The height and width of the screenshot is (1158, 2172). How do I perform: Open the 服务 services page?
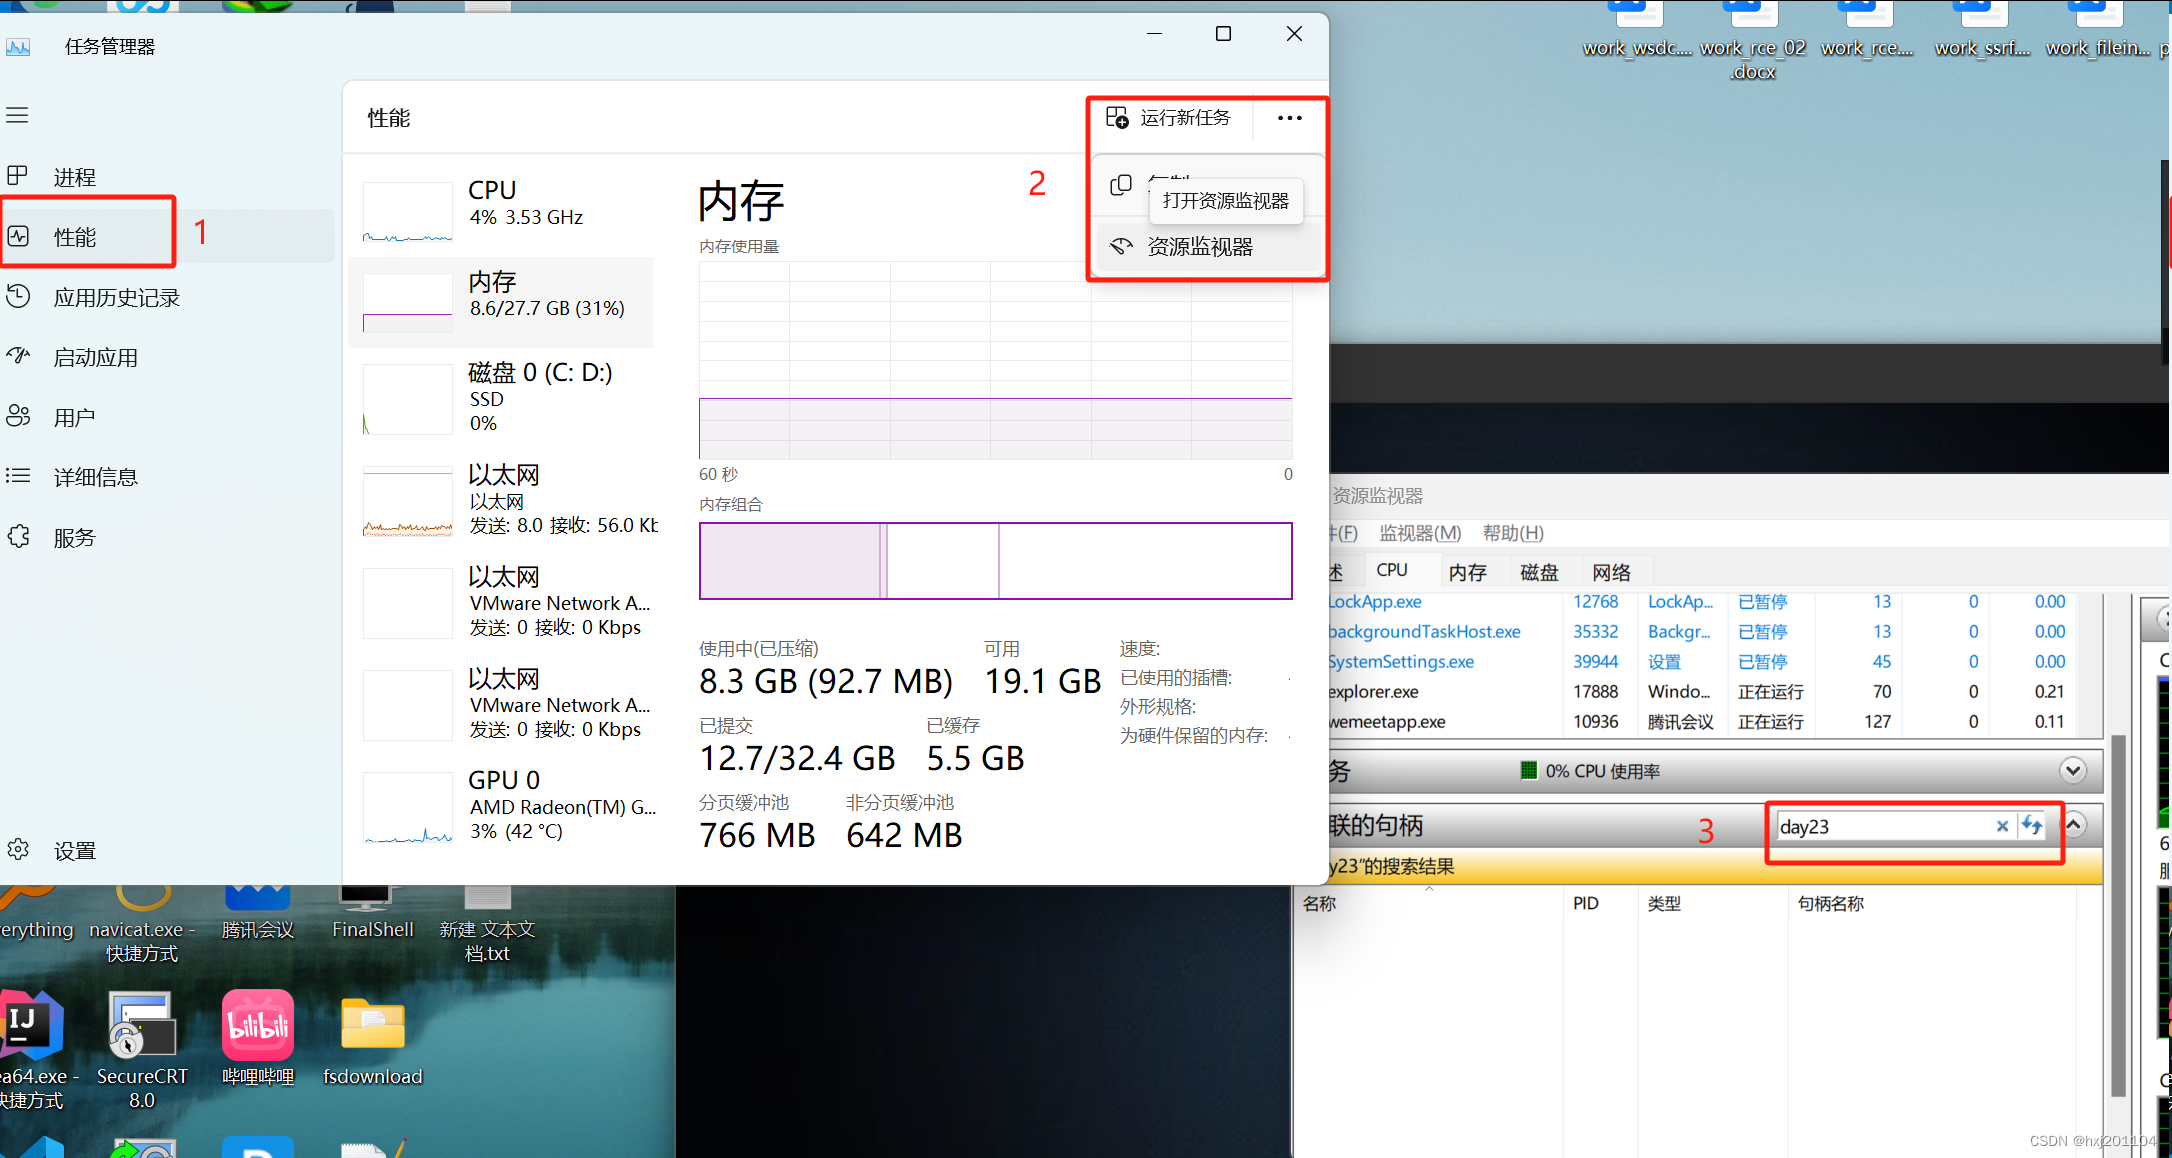tap(74, 537)
